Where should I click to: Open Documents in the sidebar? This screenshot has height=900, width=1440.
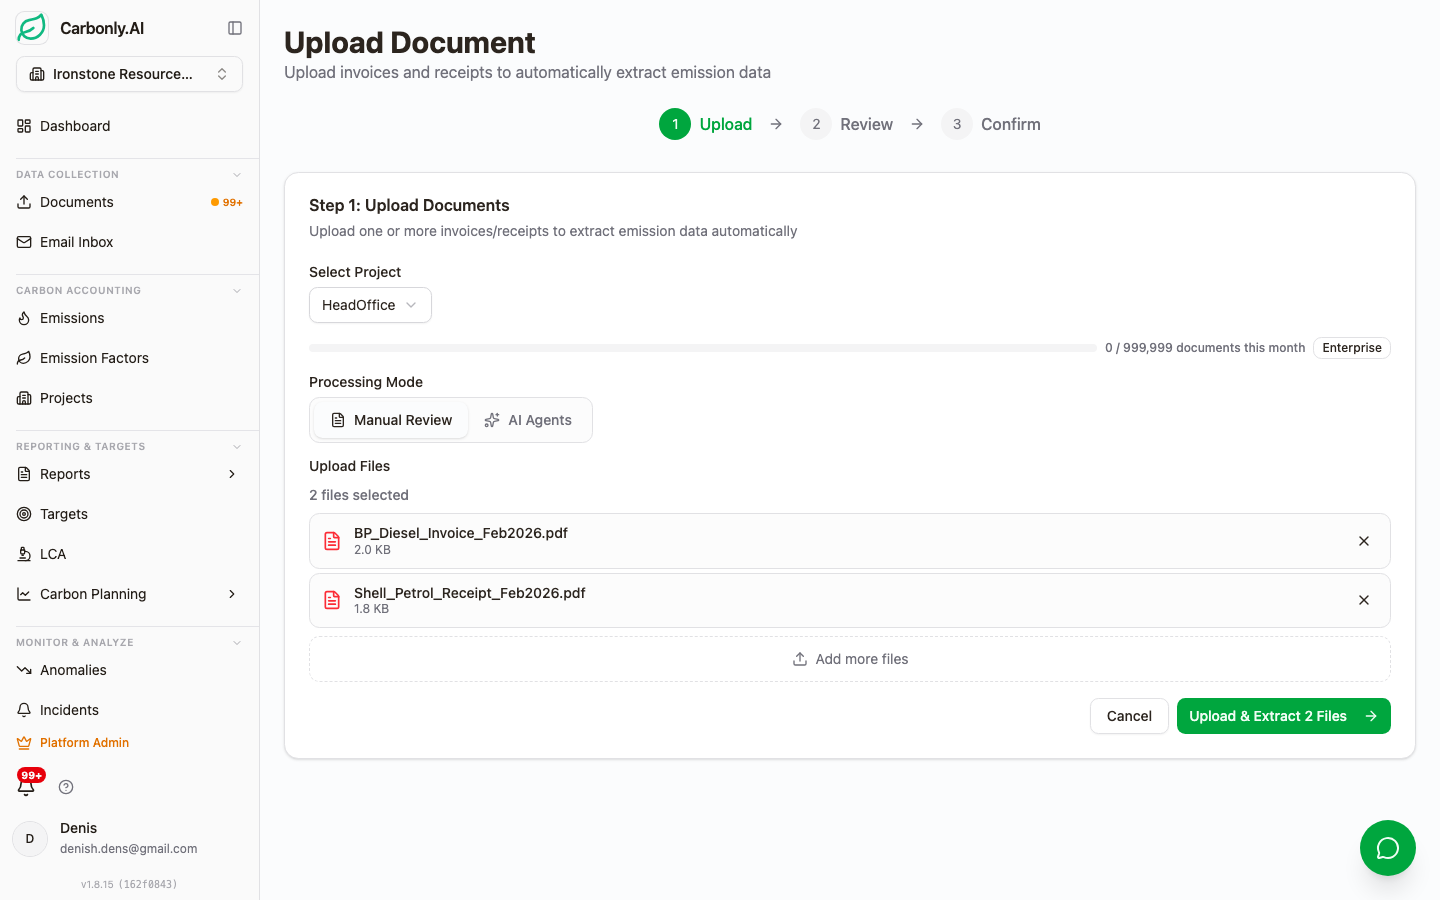(x=129, y=202)
